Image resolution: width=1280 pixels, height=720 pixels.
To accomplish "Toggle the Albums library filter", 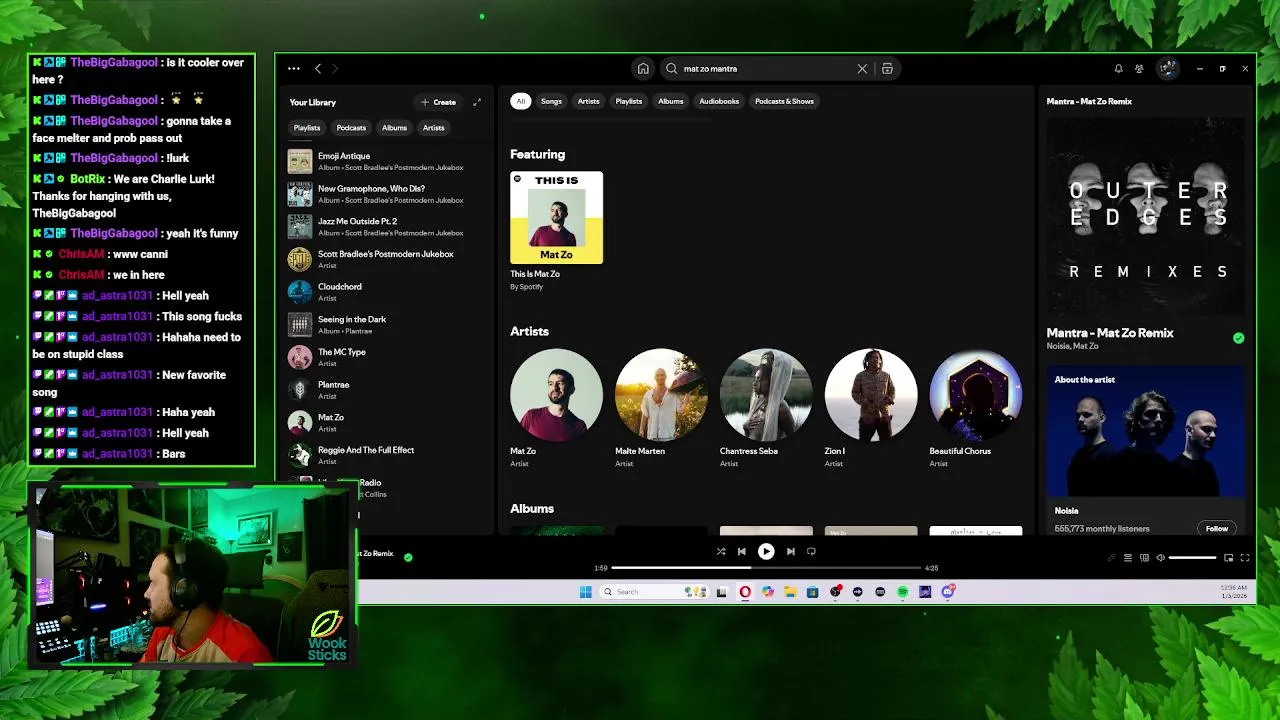I will click(394, 128).
